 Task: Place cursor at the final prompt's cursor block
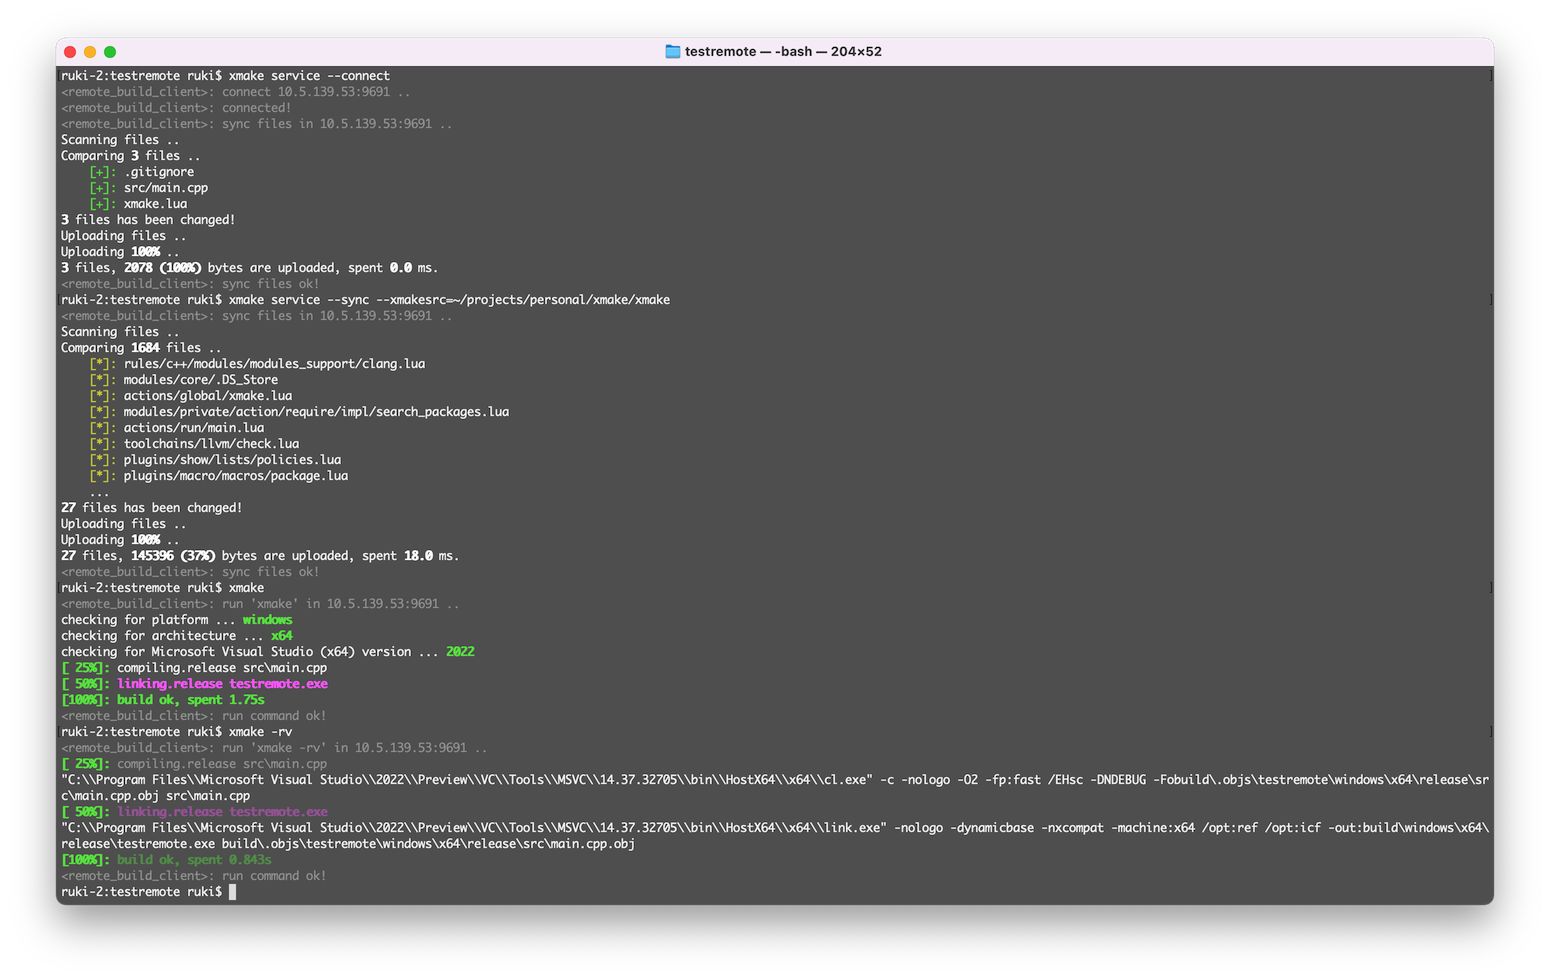(x=233, y=892)
